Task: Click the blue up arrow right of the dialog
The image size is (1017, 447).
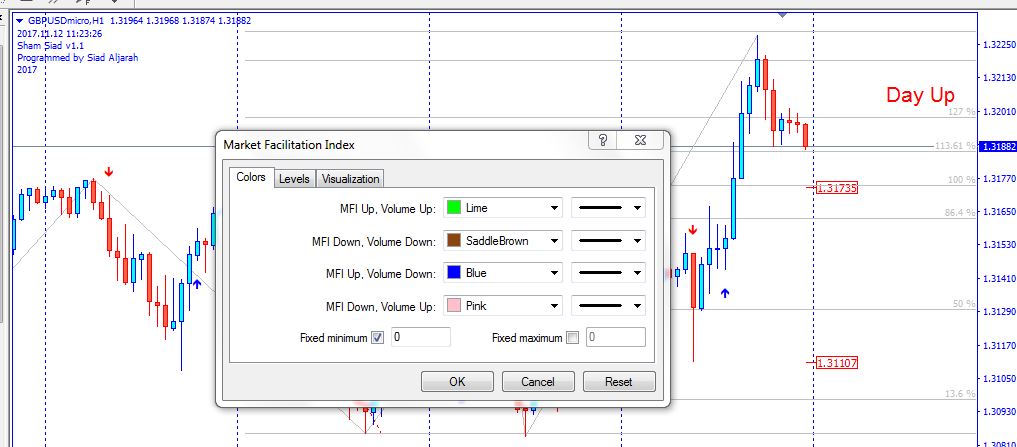Action: 725,293
